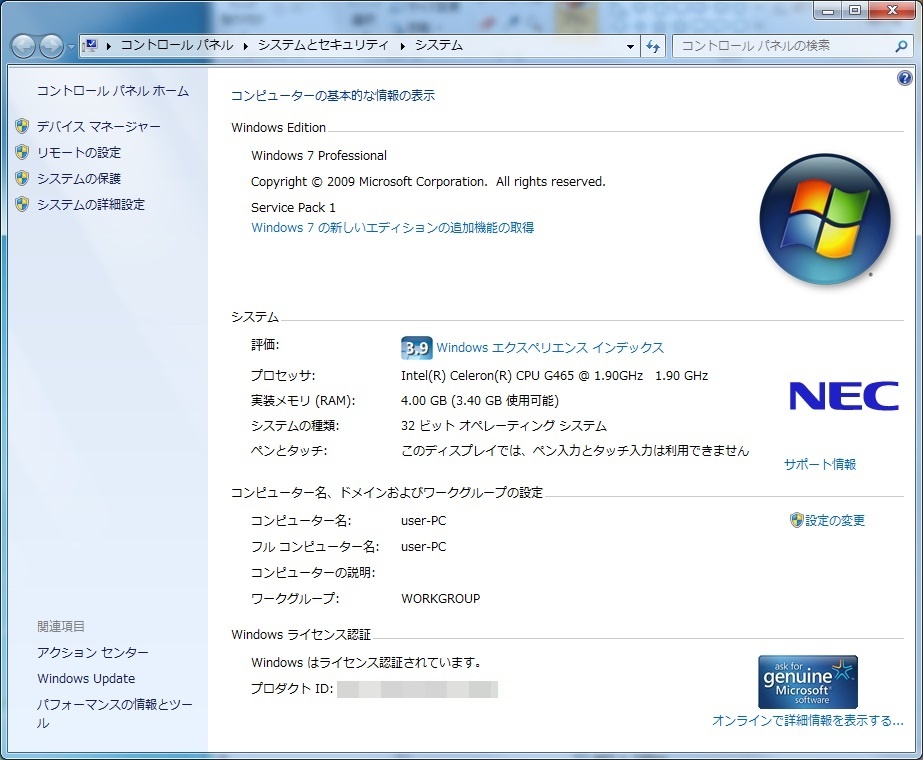Image resolution: width=923 pixels, height=760 pixels.
Task: Click the Copyright 2009 Microsoft Corporation text
Action: 428,181
